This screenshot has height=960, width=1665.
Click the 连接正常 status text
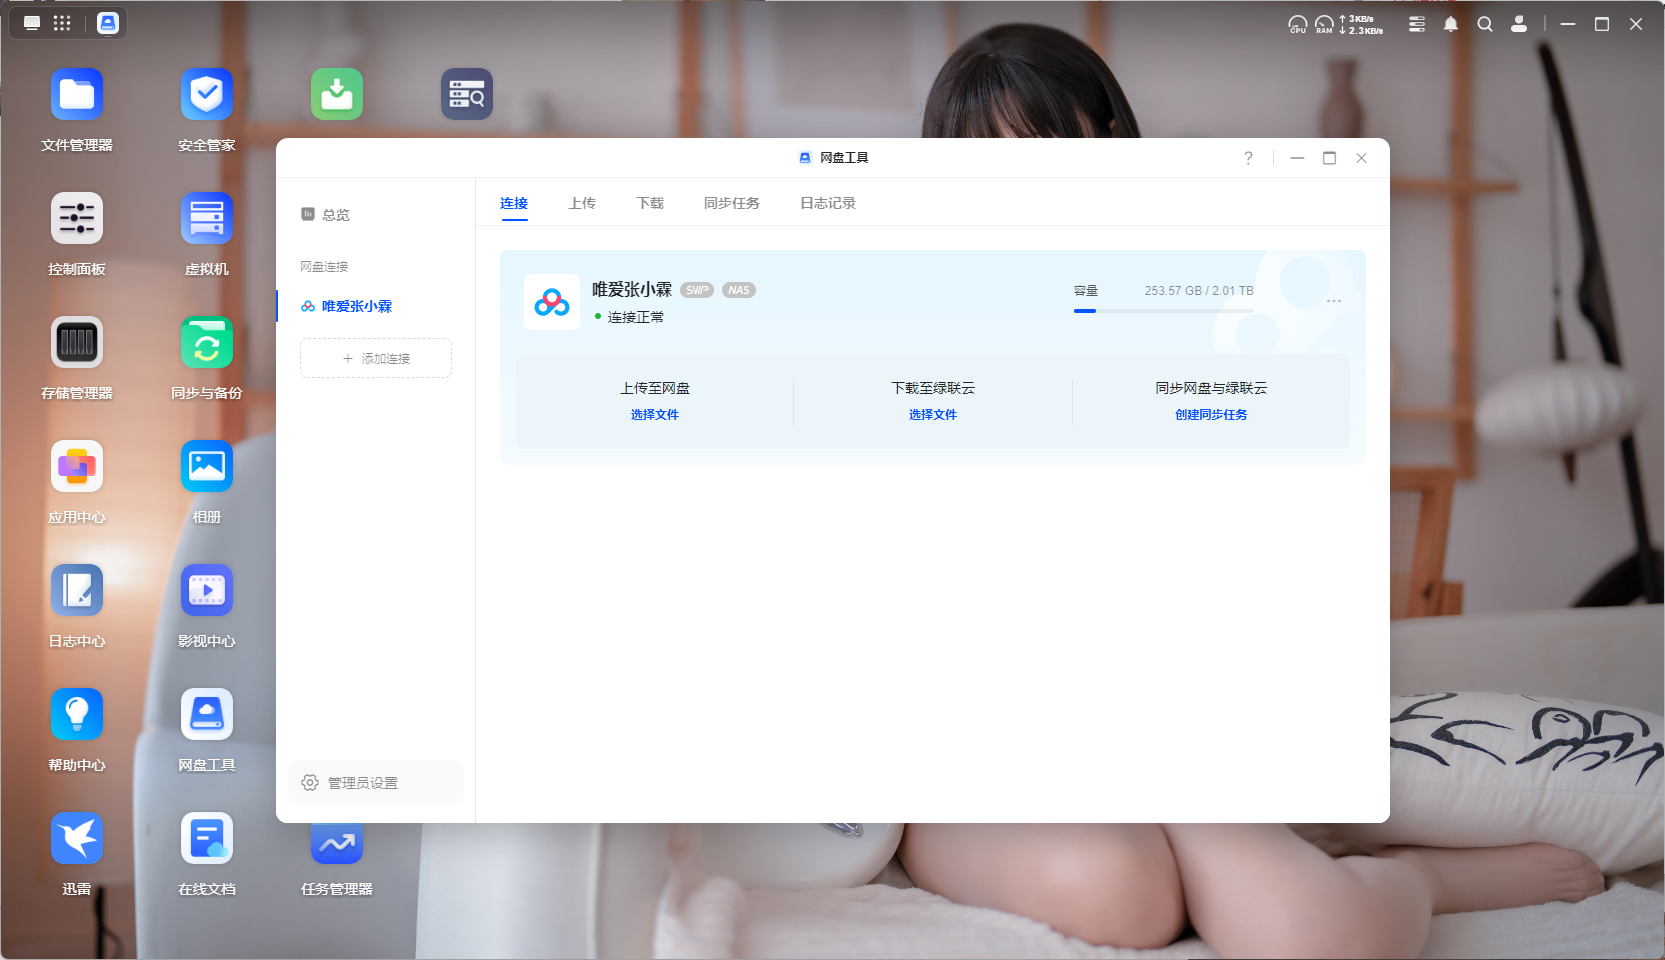point(636,317)
